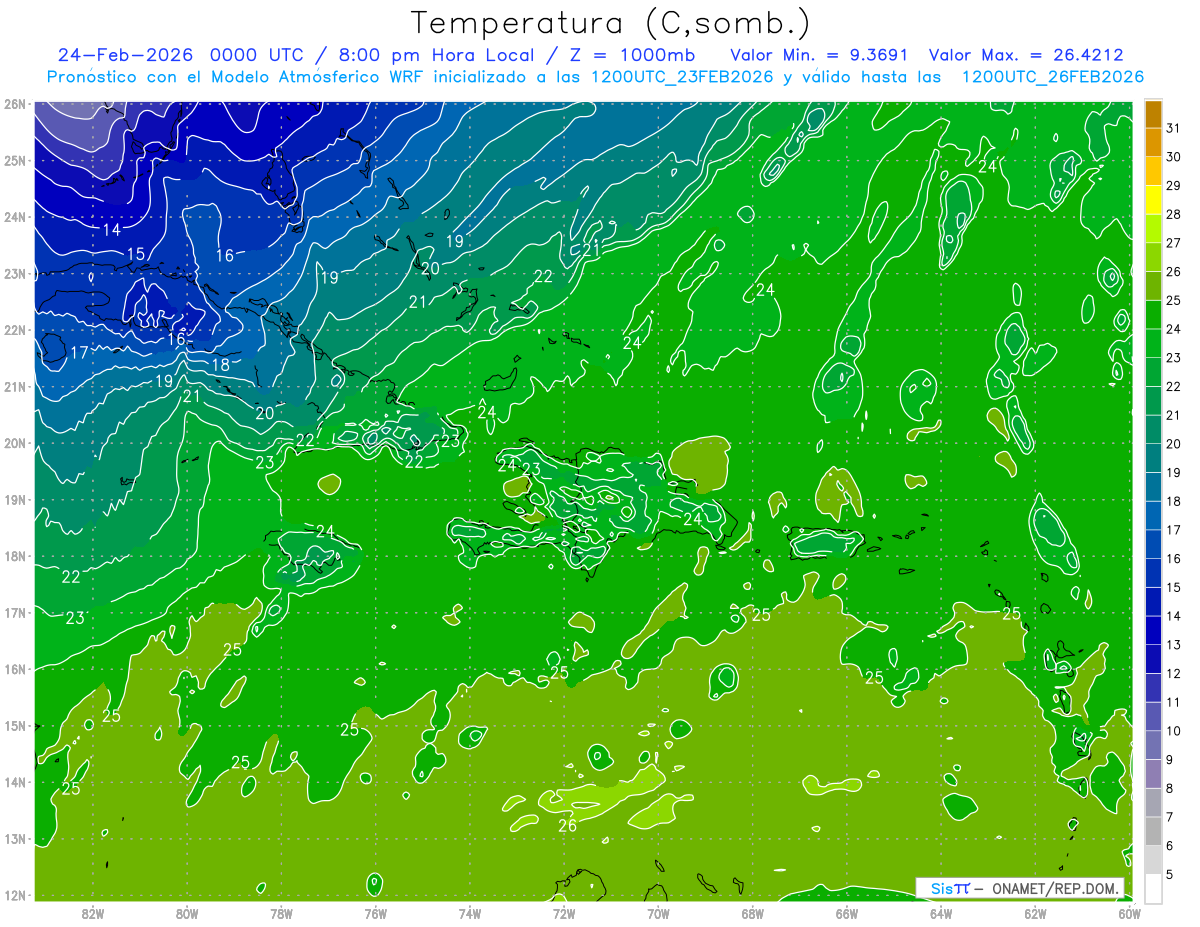Click the 12N latitude axis label
Viewport: 1200px width, 927px height.
14,895
